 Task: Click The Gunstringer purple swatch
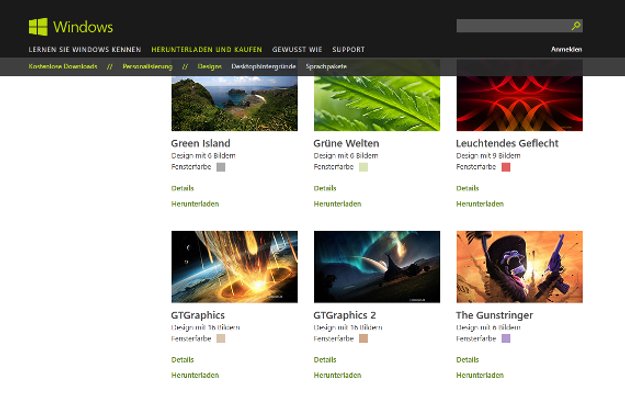pyautogui.click(x=506, y=339)
